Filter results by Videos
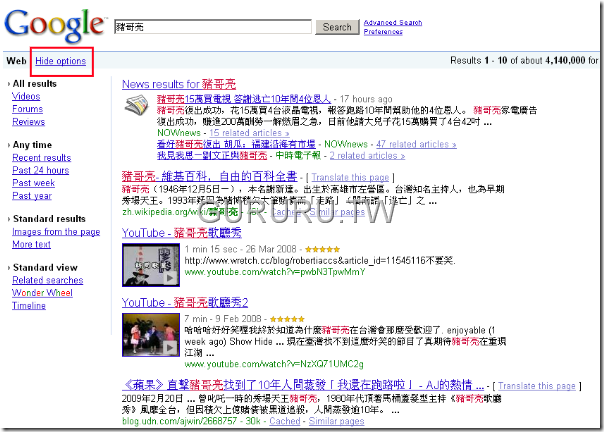The height and width of the screenshot is (432, 604). pyautogui.click(x=26, y=96)
